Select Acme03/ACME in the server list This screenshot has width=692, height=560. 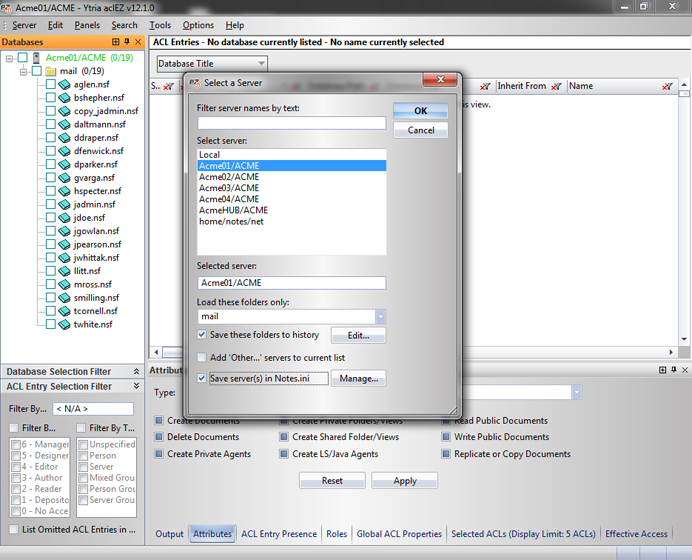click(x=292, y=188)
